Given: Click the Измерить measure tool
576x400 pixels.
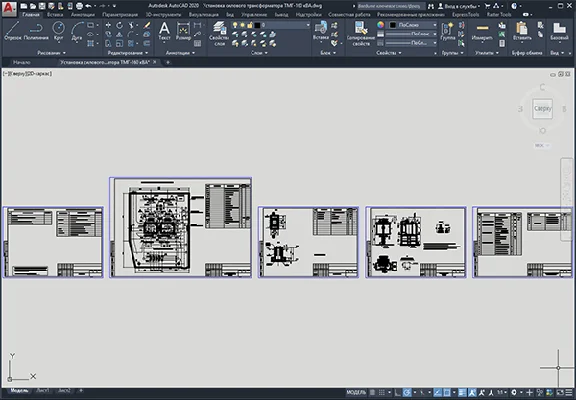Looking at the screenshot, I should point(482,31).
